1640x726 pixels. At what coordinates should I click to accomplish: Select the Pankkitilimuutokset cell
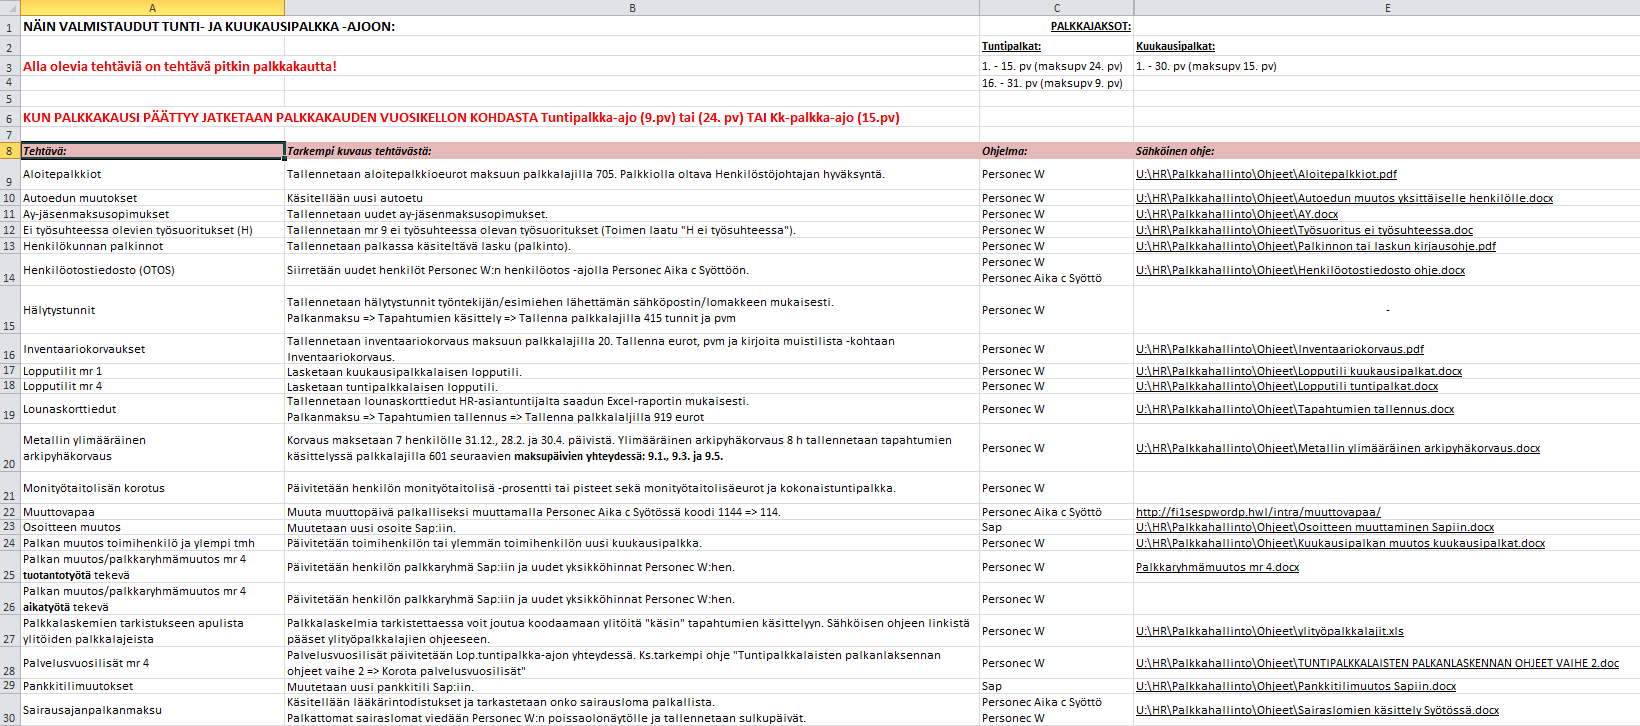click(x=152, y=686)
